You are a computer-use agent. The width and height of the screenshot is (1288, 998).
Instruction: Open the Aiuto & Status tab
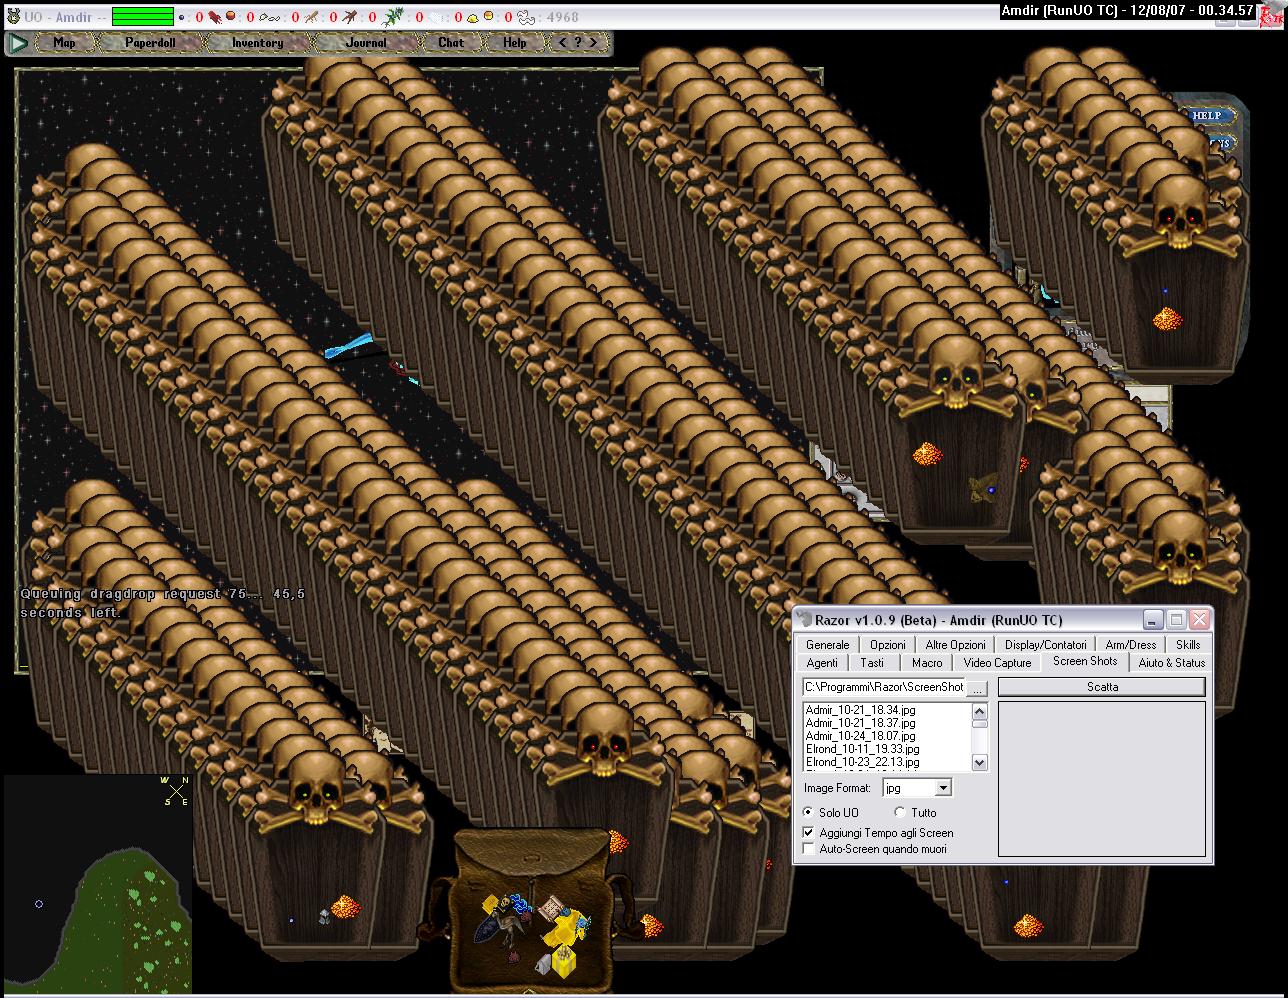[x=1171, y=663]
